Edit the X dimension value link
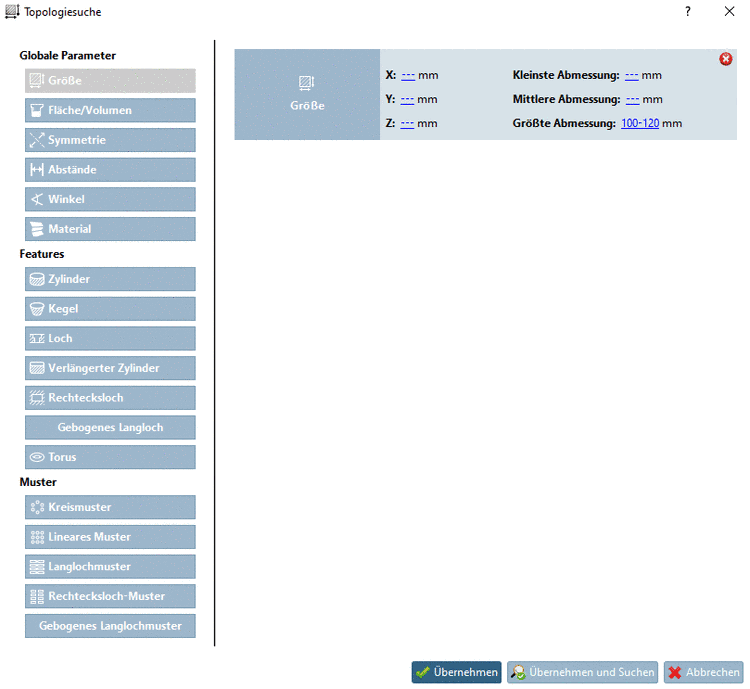Viewport: 750px width, 689px height. click(408, 76)
